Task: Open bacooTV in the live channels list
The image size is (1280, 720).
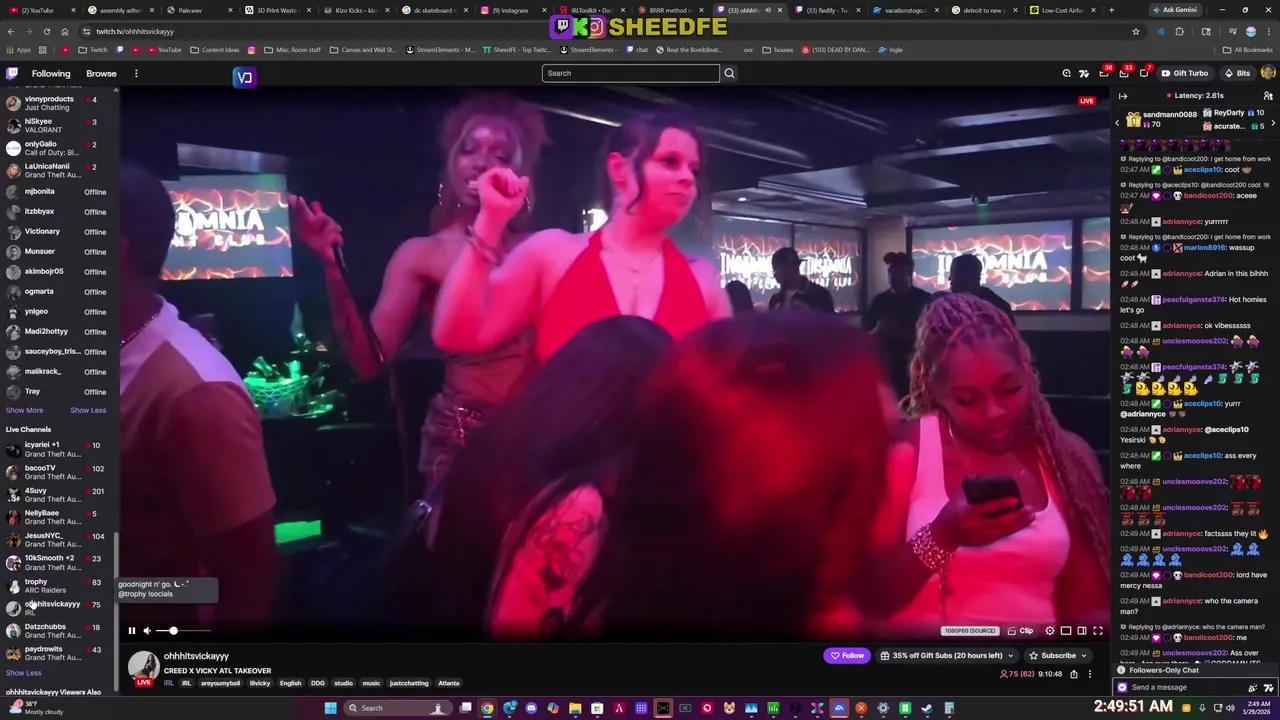Action: pyautogui.click(x=60, y=472)
